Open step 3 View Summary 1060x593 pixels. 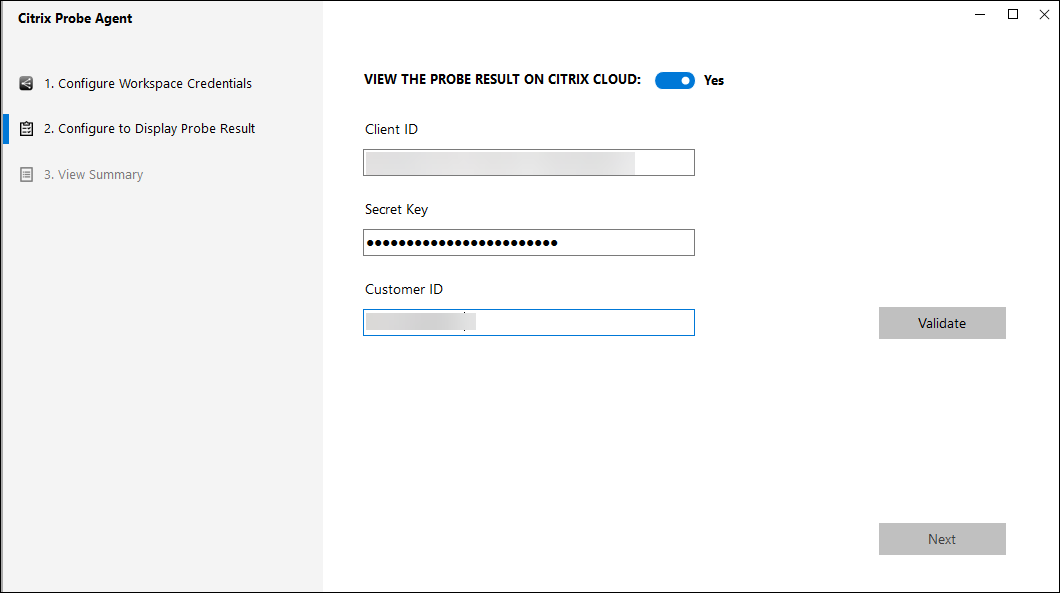[x=93, y=175]
